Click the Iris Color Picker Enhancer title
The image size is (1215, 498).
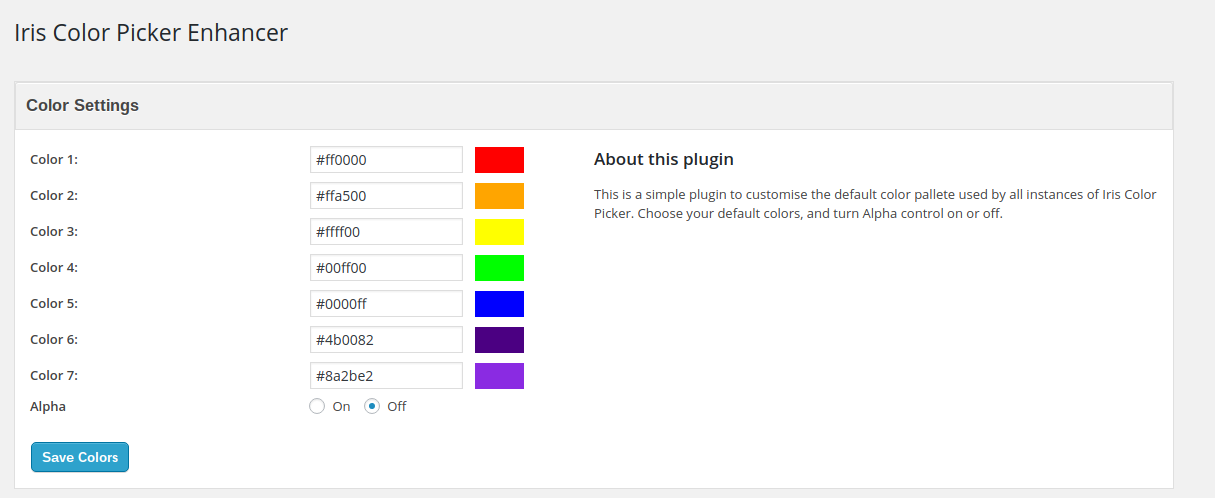[x=151, y=33]
